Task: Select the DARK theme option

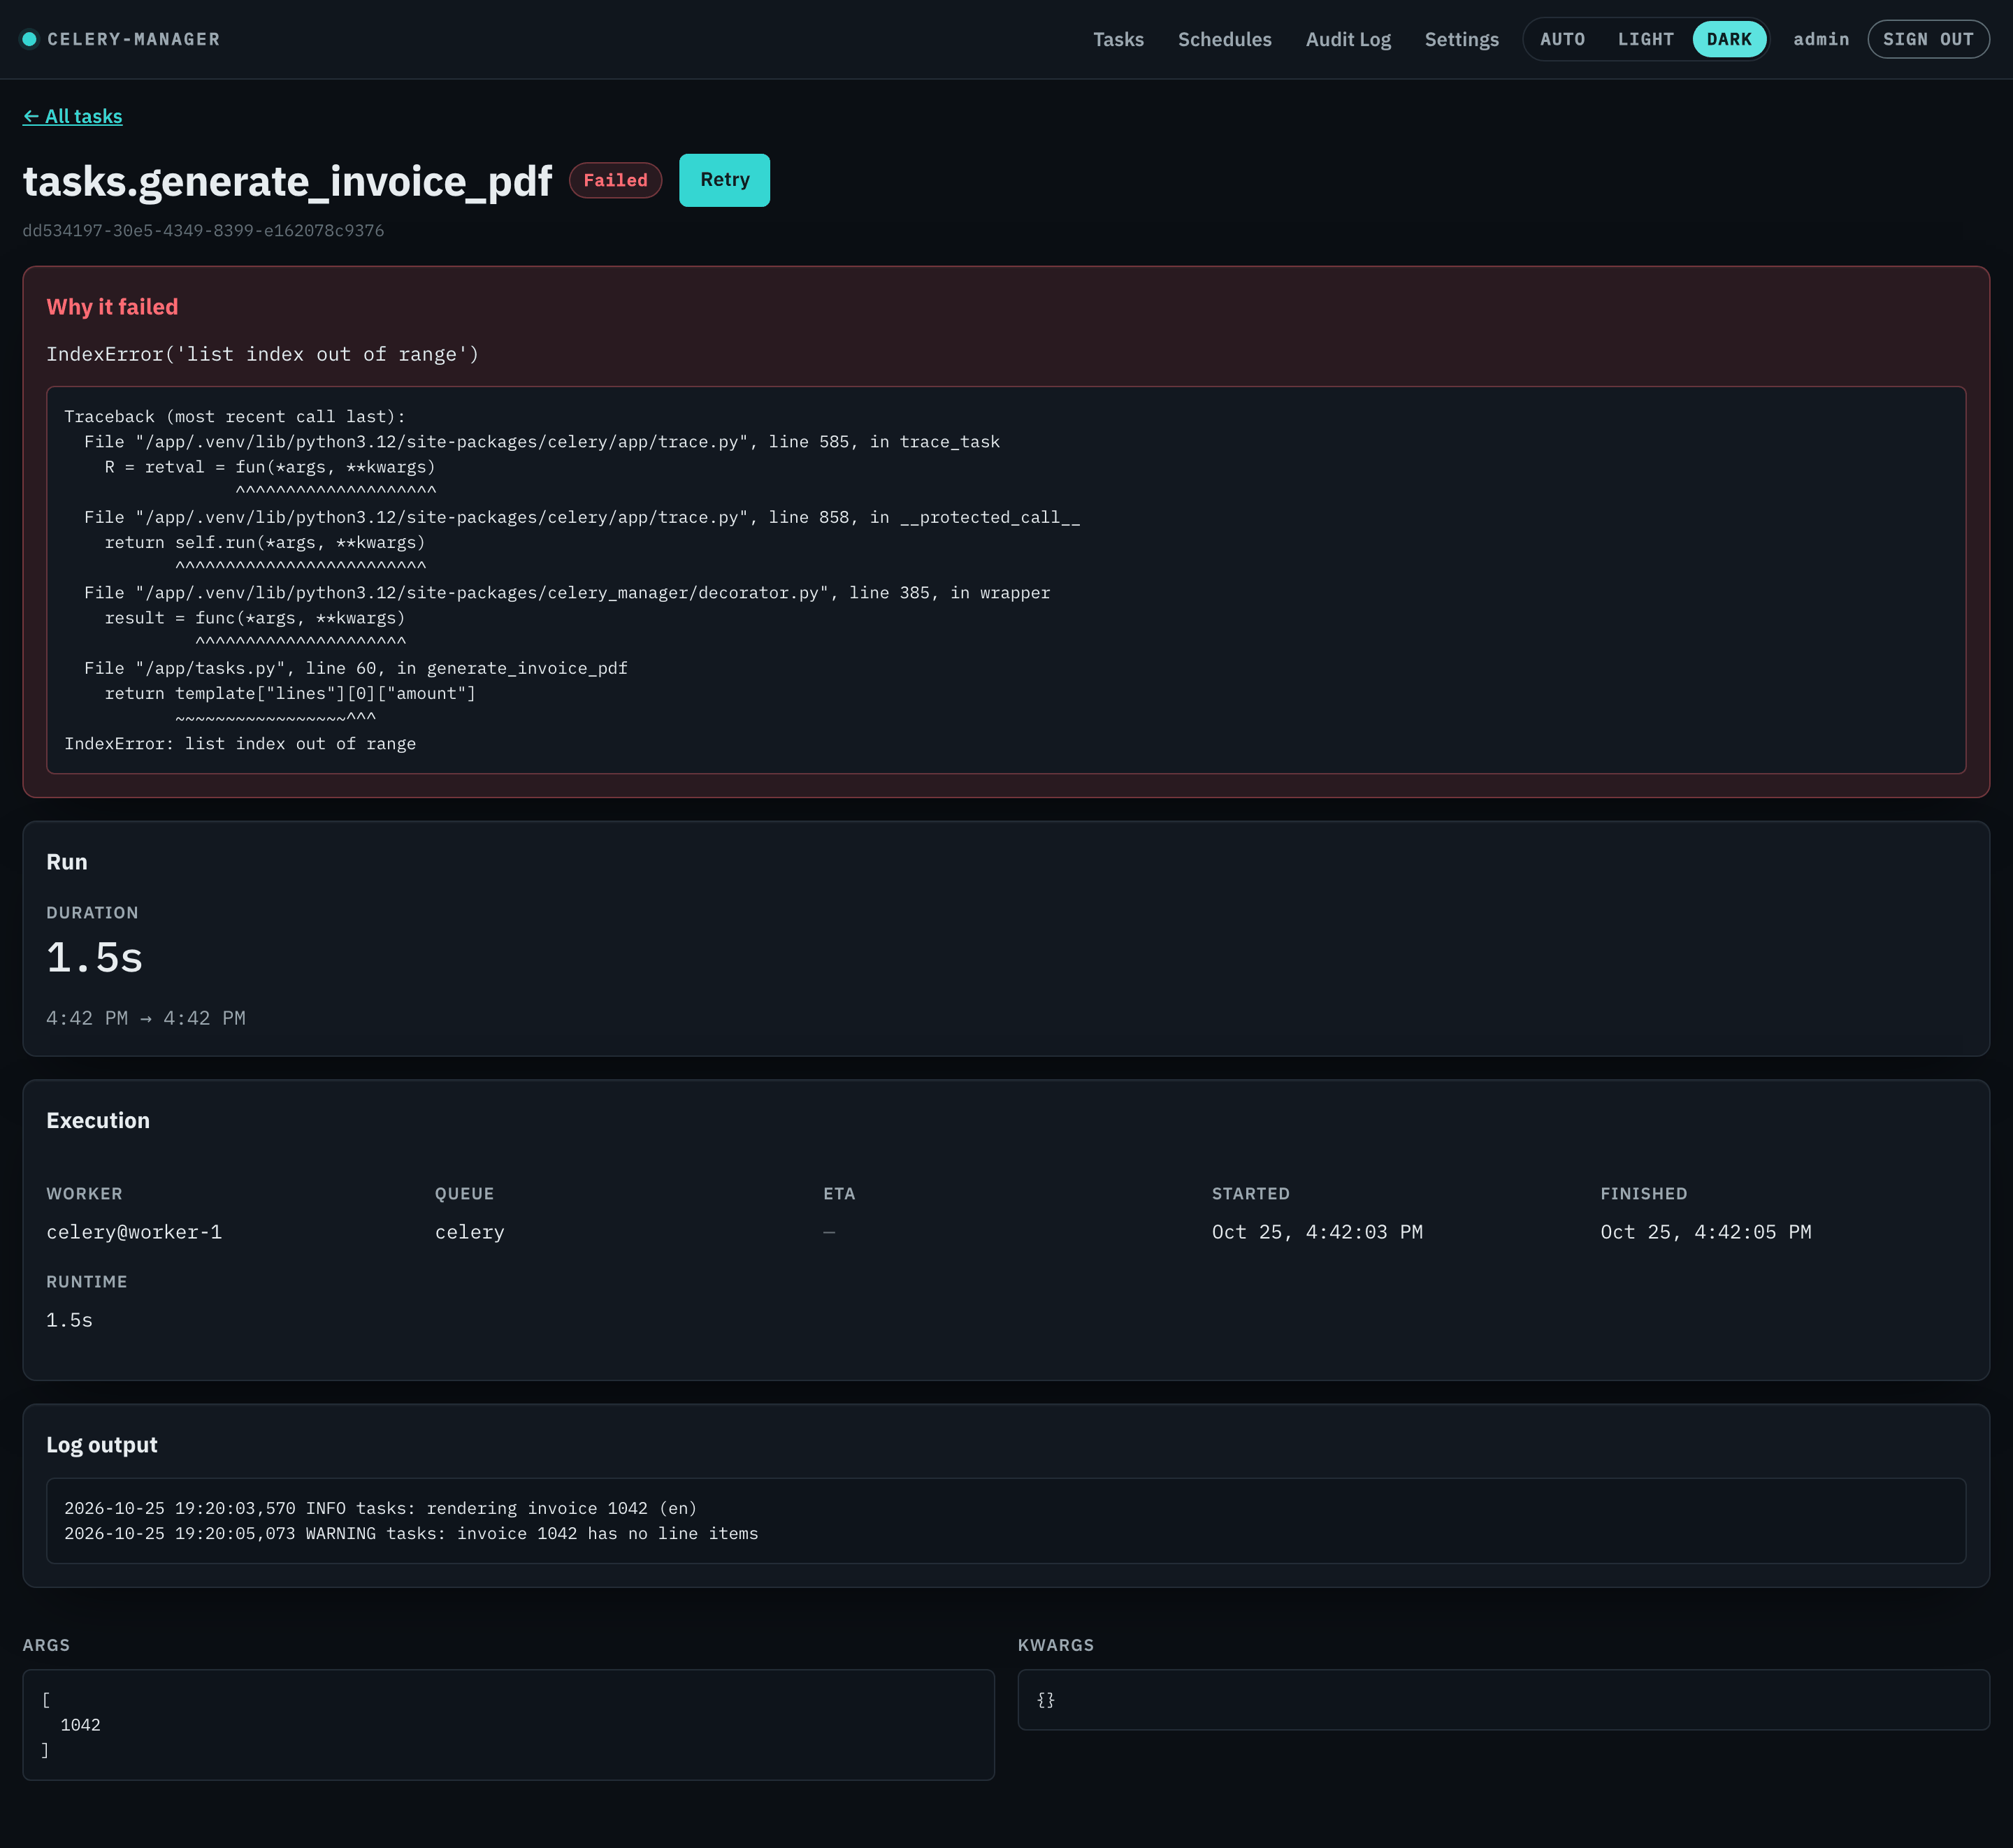Action: (x=1729, y=39)
